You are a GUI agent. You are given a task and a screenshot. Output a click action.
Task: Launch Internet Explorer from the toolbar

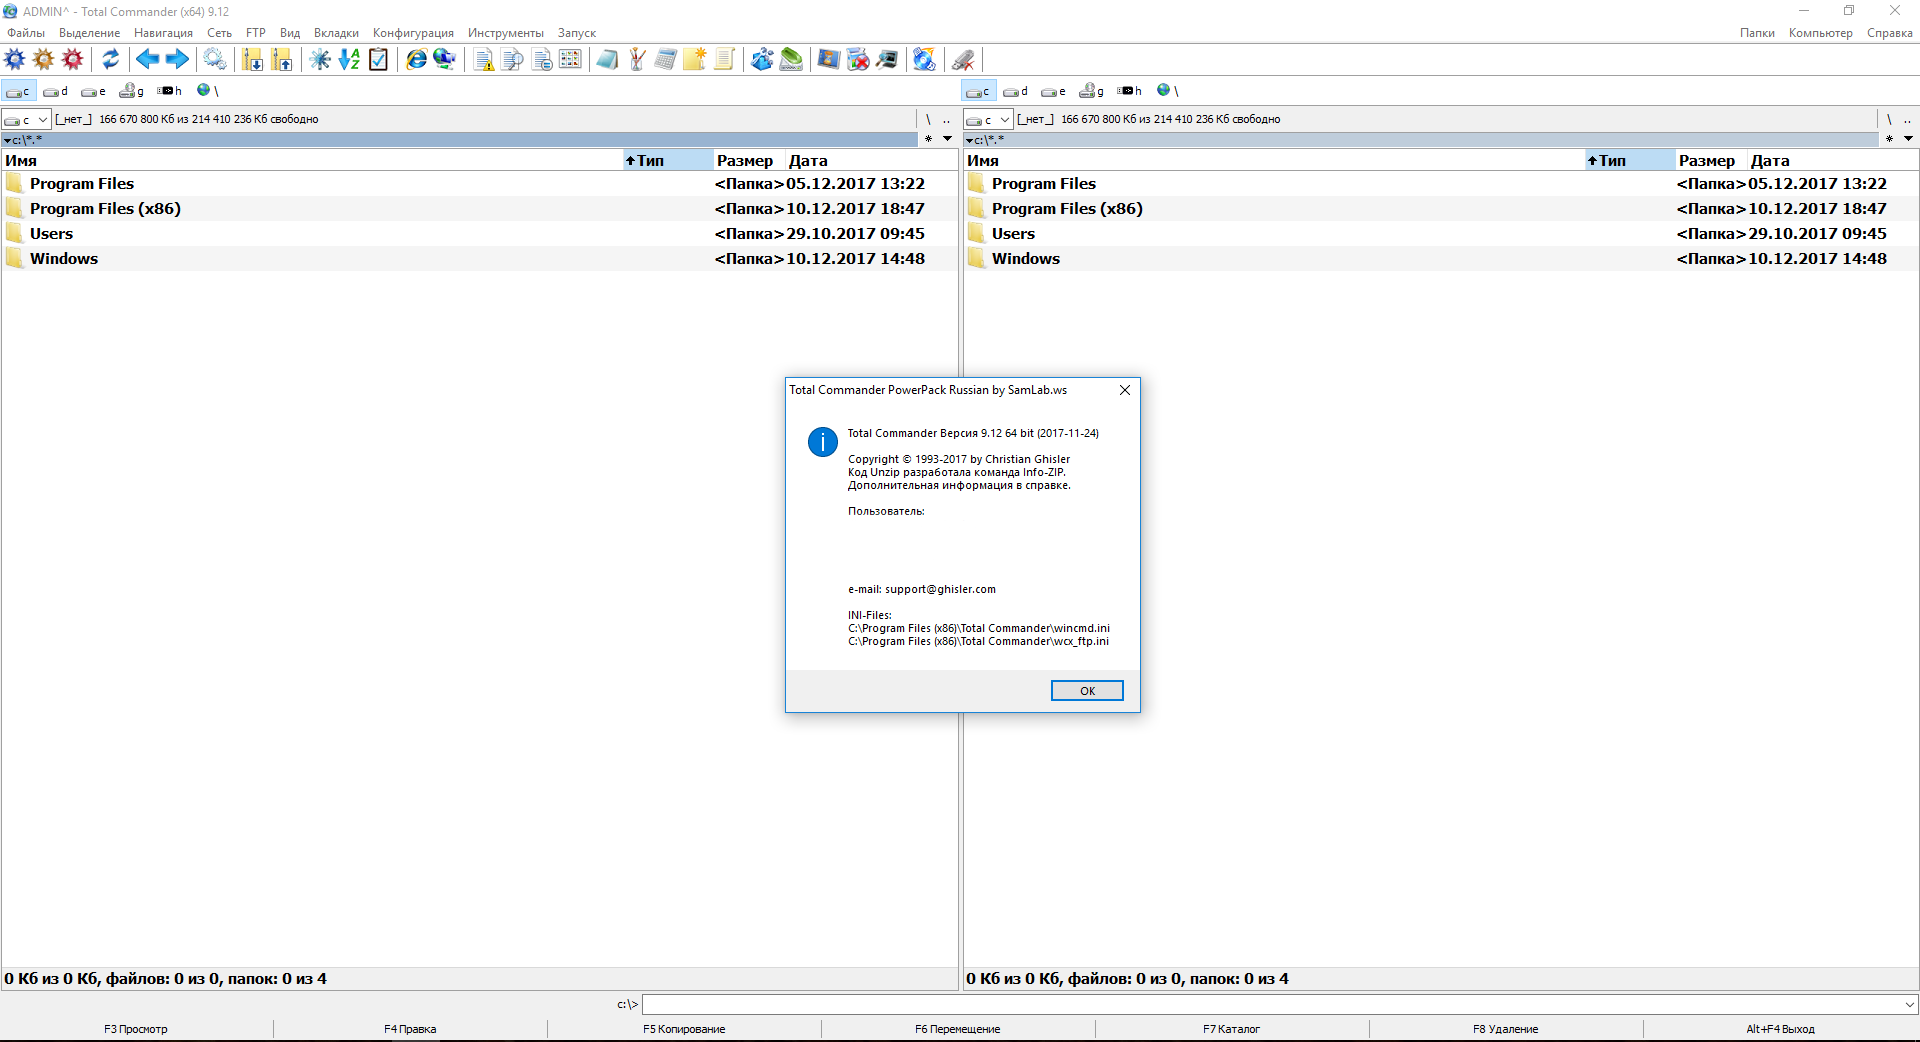point(416,60)
